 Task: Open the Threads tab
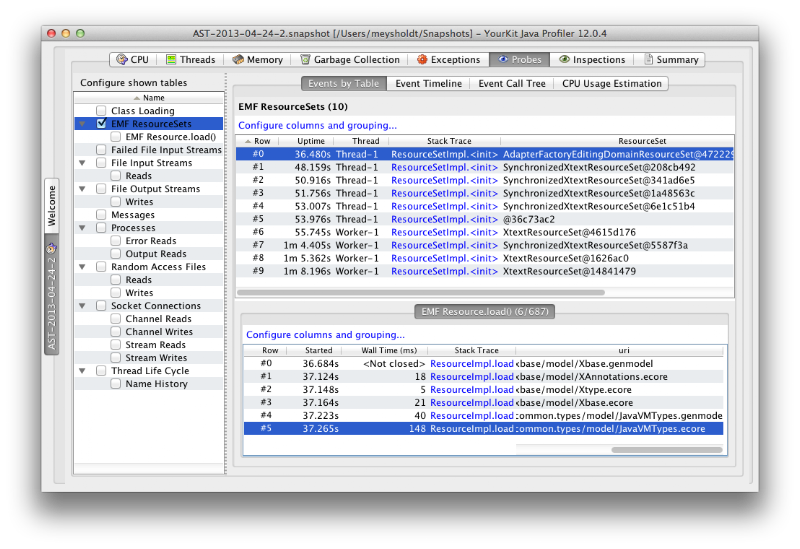(191, 60)
